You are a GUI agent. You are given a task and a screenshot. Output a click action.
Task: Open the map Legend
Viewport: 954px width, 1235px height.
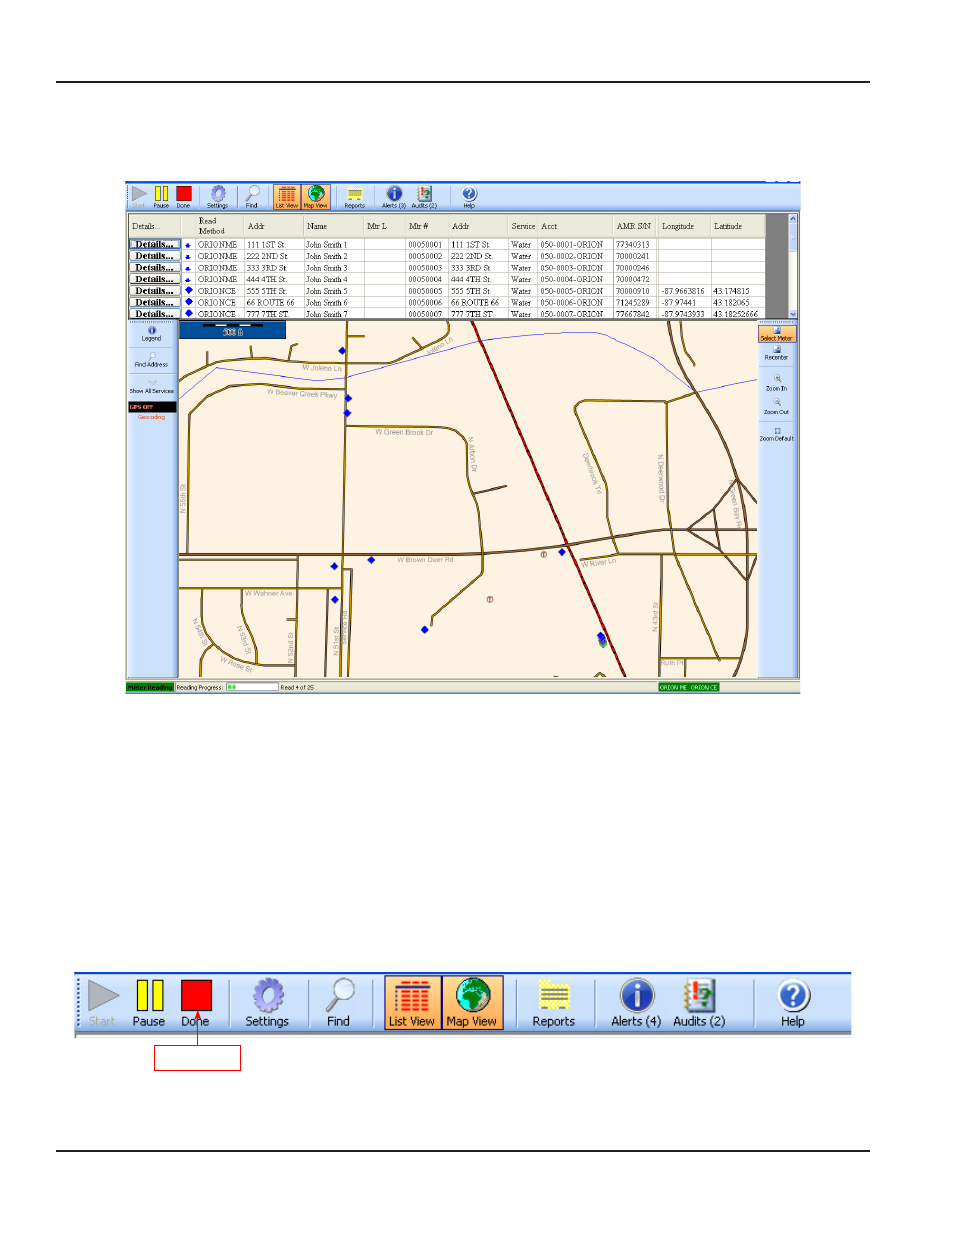(x=152, y=334)
